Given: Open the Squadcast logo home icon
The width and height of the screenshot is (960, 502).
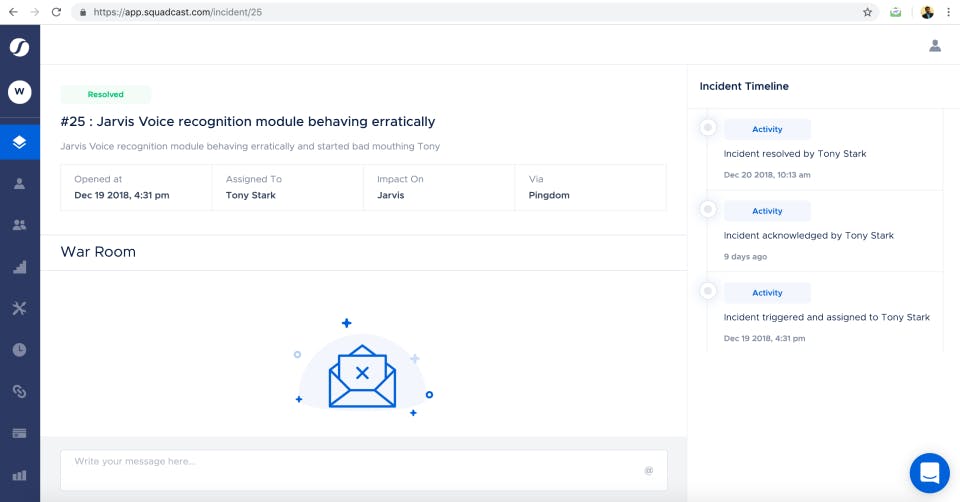Looking at the screenshot, I should [x=20, y=47].
